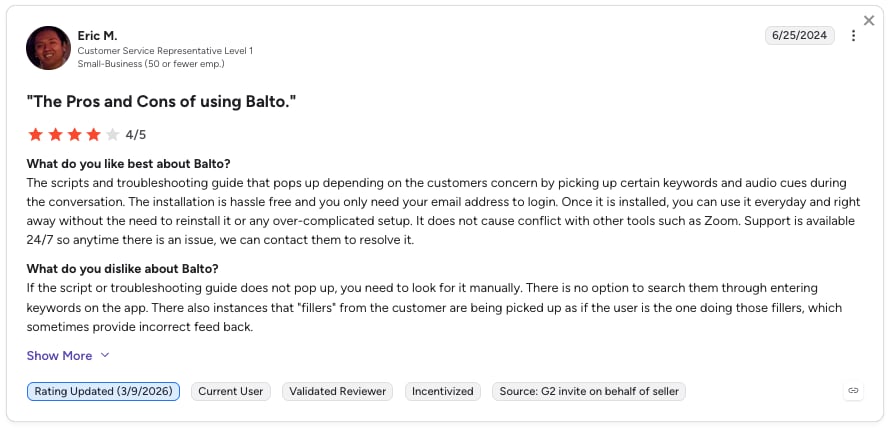Screen dimensions: 892x430
Task: Click the review title about Balto
Action: [162, 102]
